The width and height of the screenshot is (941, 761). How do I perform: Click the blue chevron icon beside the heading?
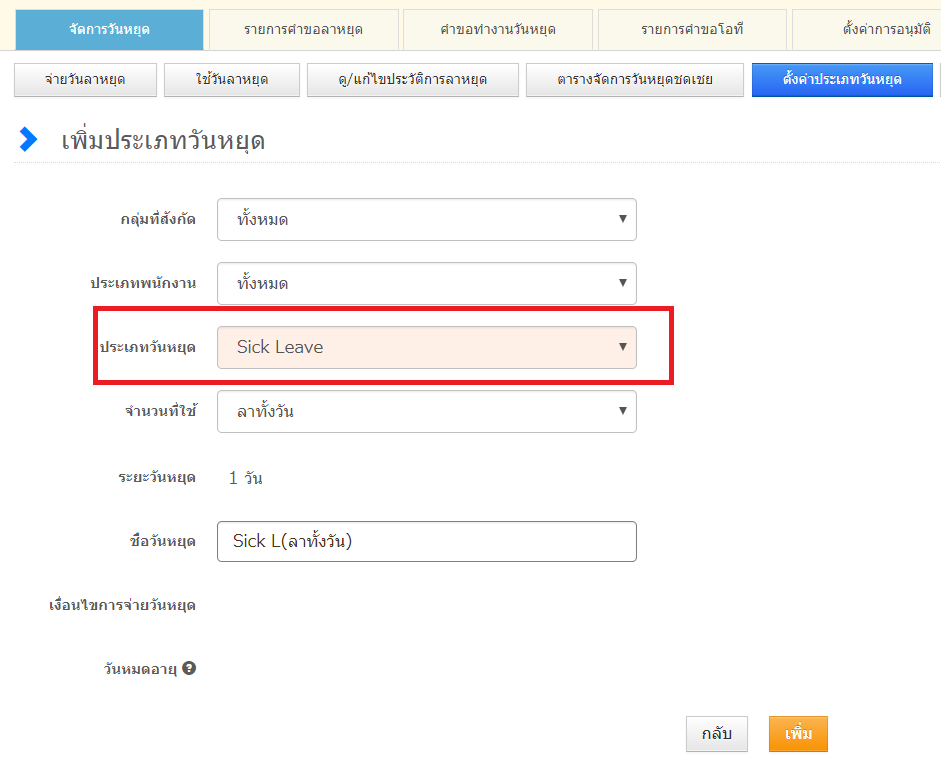coord(28,140)
